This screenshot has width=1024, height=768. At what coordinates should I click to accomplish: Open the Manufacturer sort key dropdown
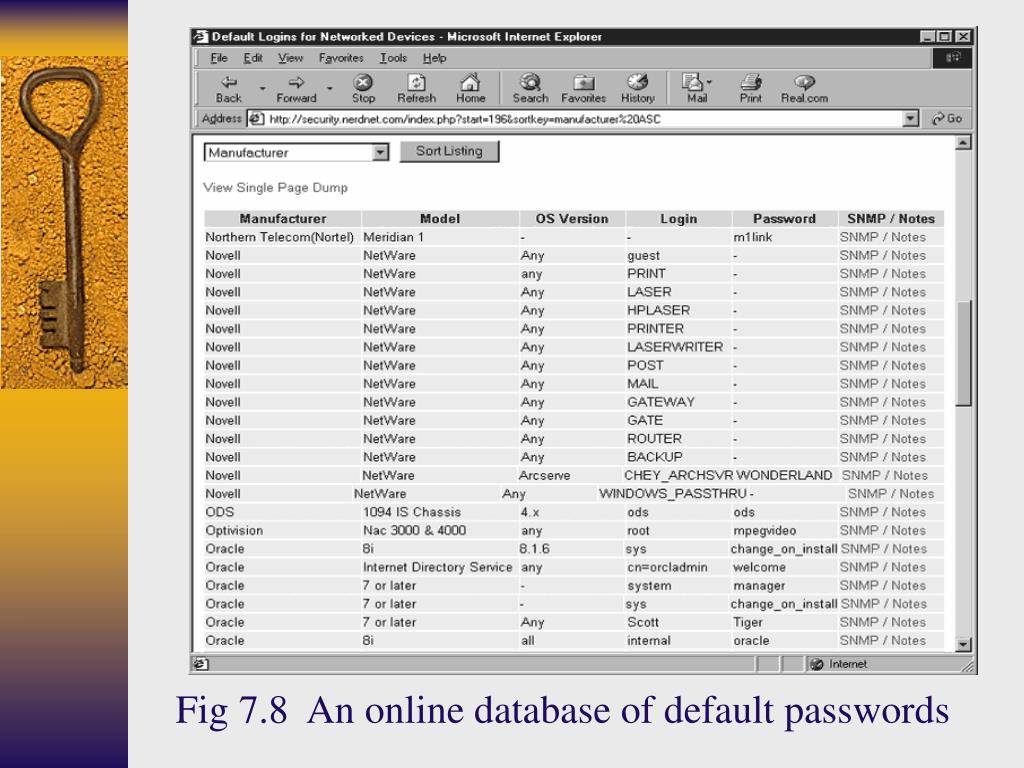[380, 153]
